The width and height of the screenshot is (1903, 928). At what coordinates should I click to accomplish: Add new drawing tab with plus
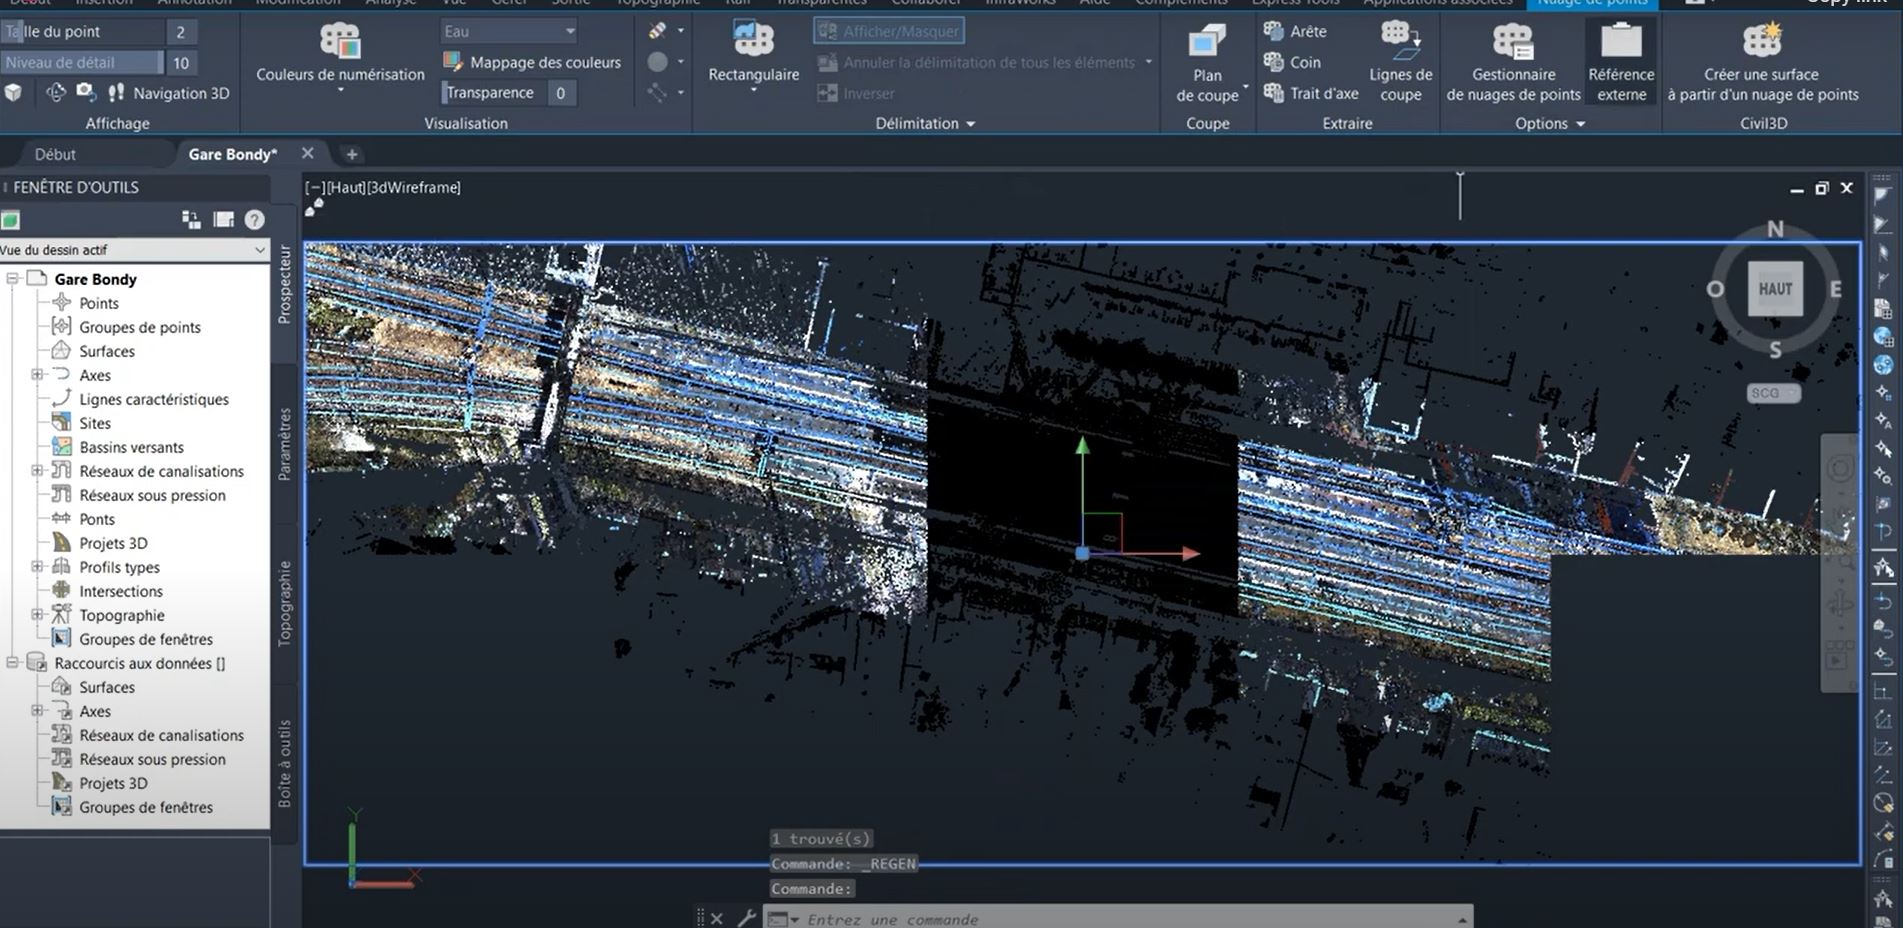click(x=351, y=154)
